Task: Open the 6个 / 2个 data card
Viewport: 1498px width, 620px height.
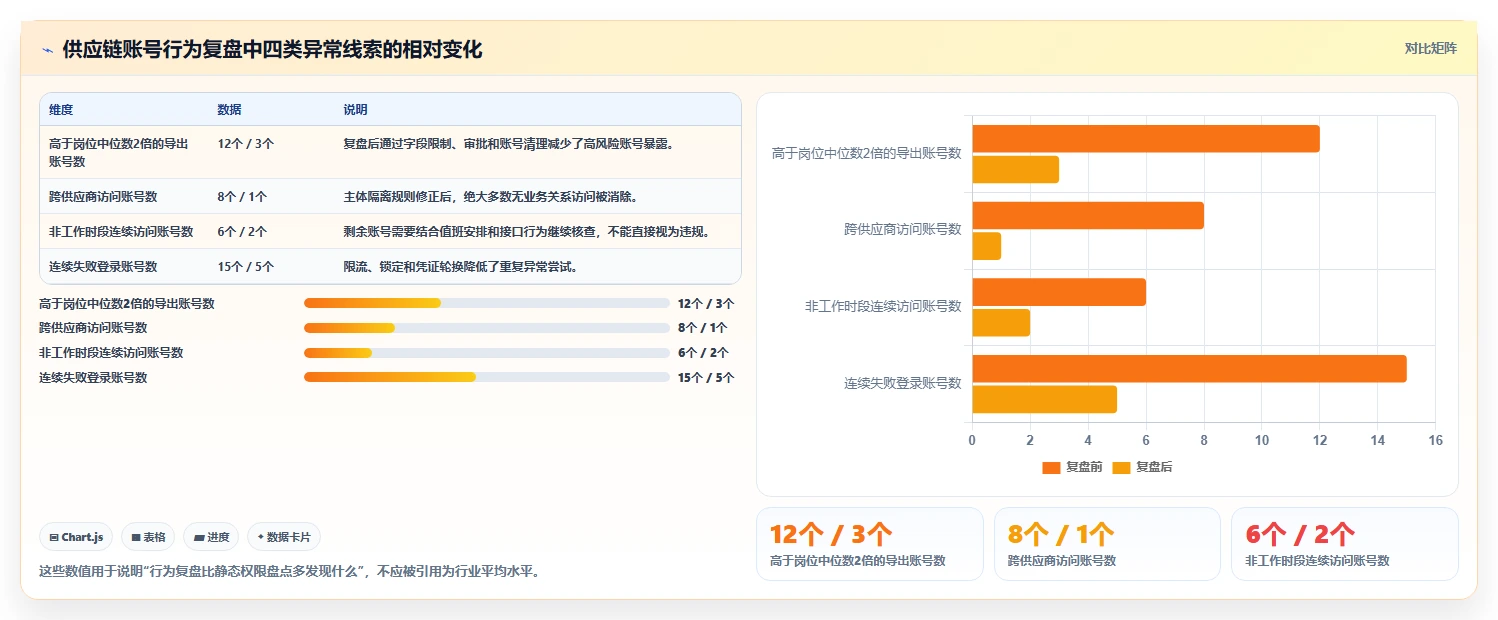Action: pos(1345,544)
